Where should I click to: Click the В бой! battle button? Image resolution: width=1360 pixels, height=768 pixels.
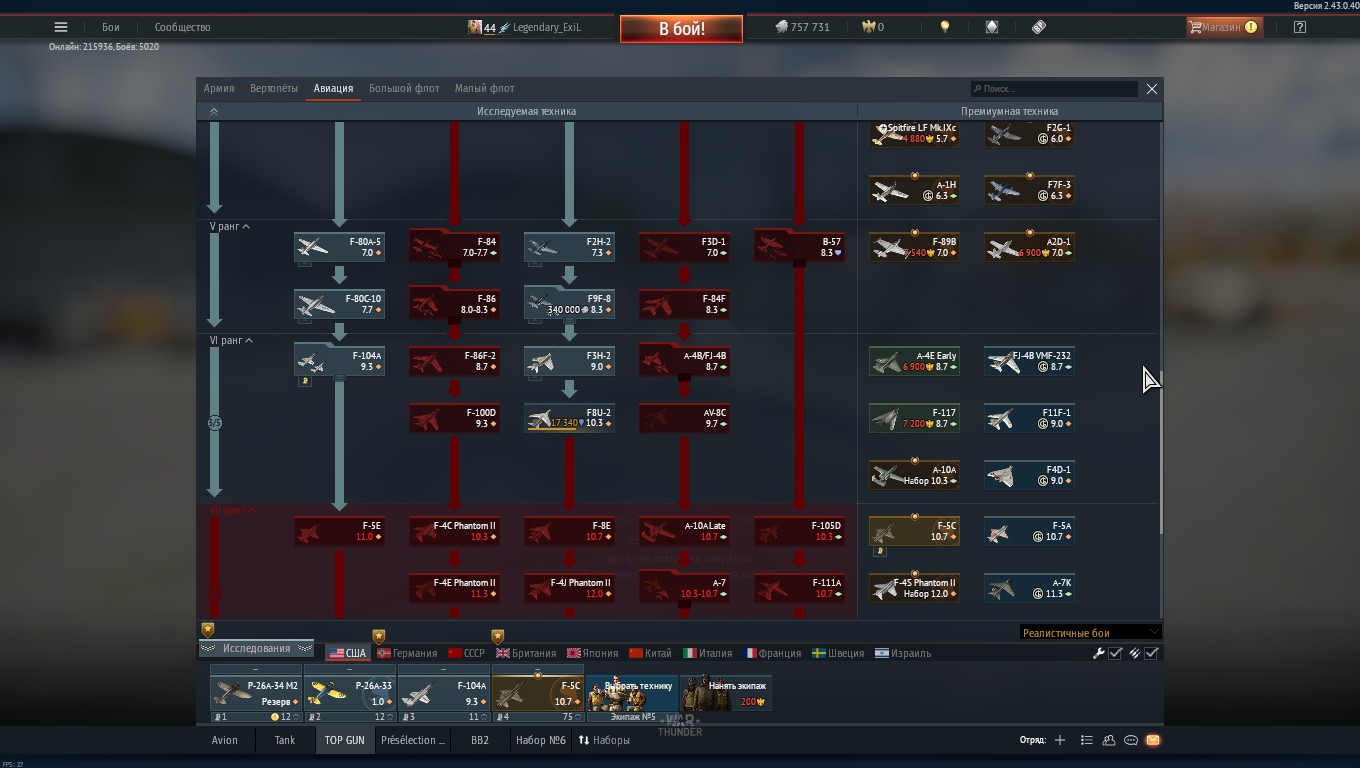click(x=681, y=29)
